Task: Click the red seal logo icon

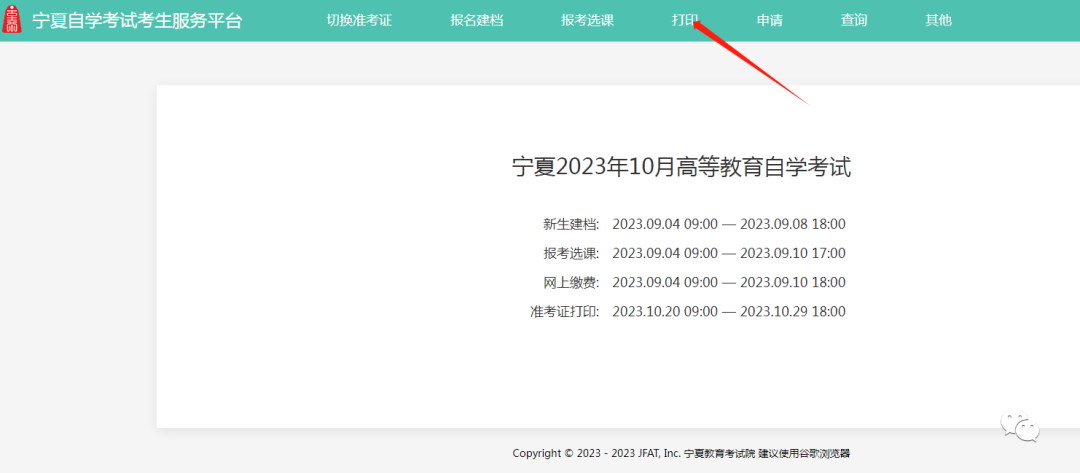Action: click(x=13, y=20)
